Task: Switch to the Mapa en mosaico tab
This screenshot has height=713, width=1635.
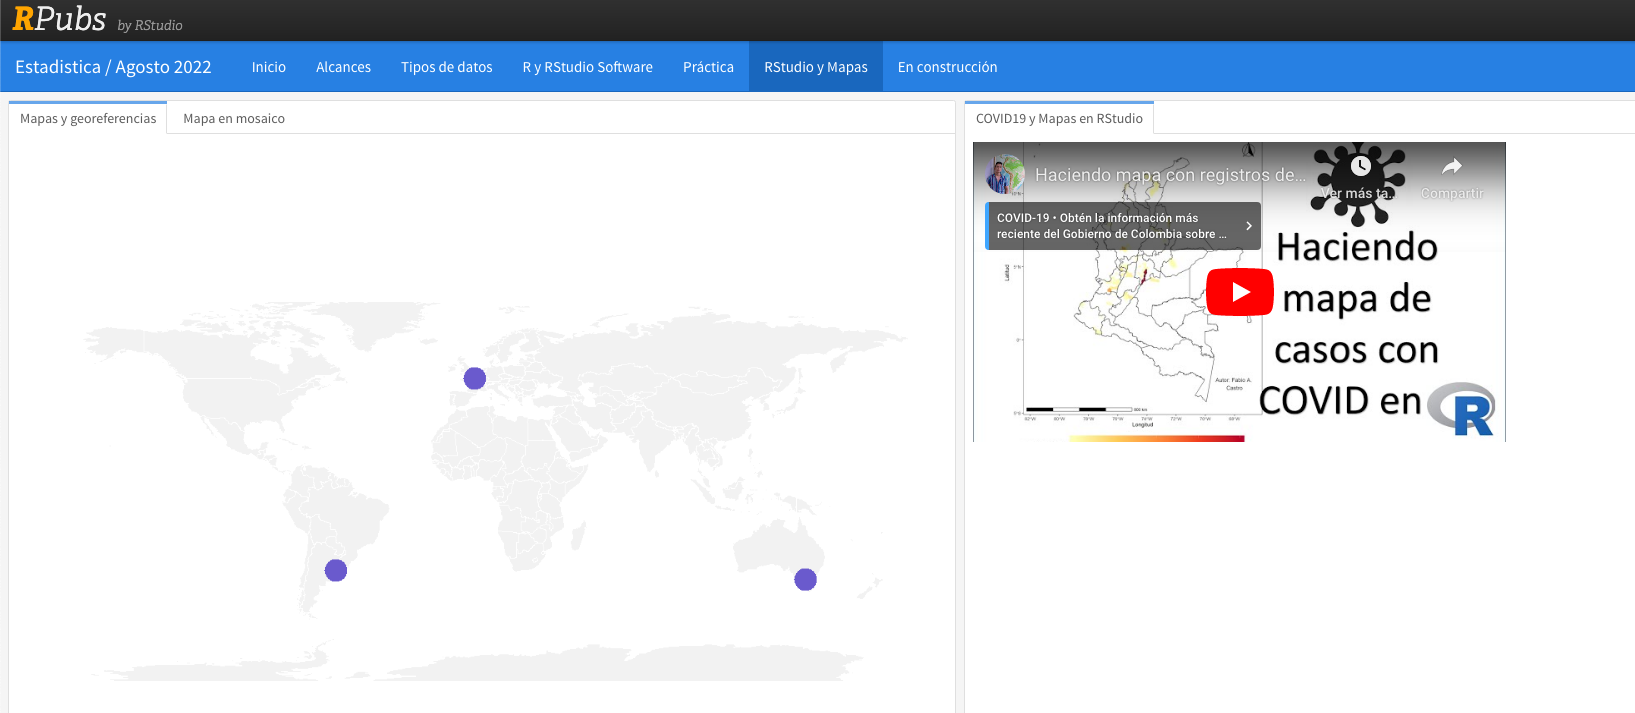Action: pos(234,118)
